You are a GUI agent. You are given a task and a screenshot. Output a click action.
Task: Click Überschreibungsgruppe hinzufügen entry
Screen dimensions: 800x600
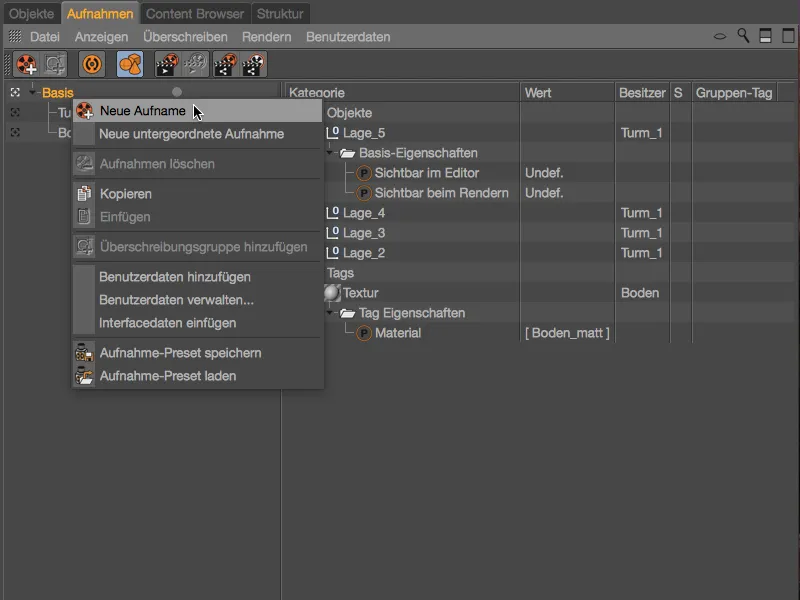point(197,247)
